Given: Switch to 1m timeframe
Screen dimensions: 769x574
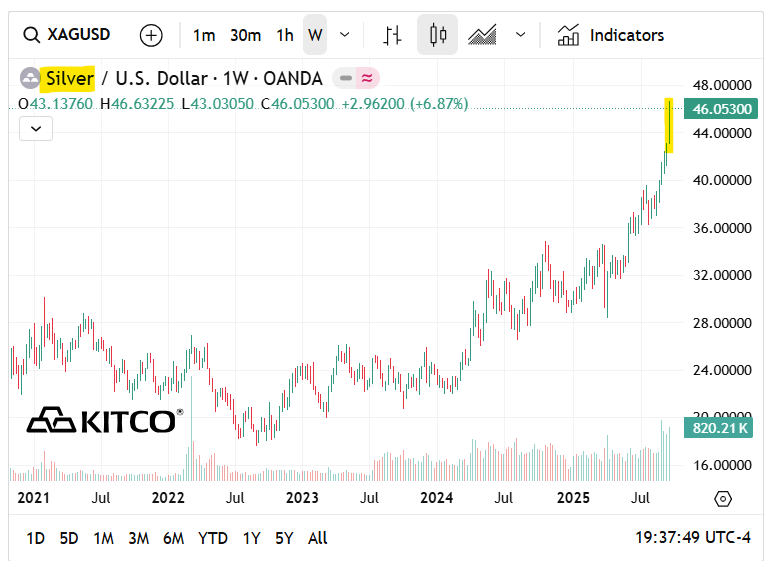Looking at the screenshot, I should pos(204,35).
